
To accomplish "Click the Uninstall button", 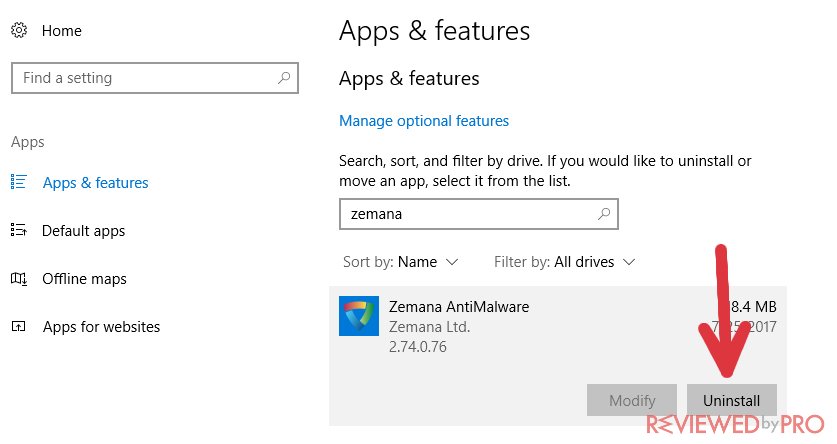I will pyautogui.click(x=731, y=400).
